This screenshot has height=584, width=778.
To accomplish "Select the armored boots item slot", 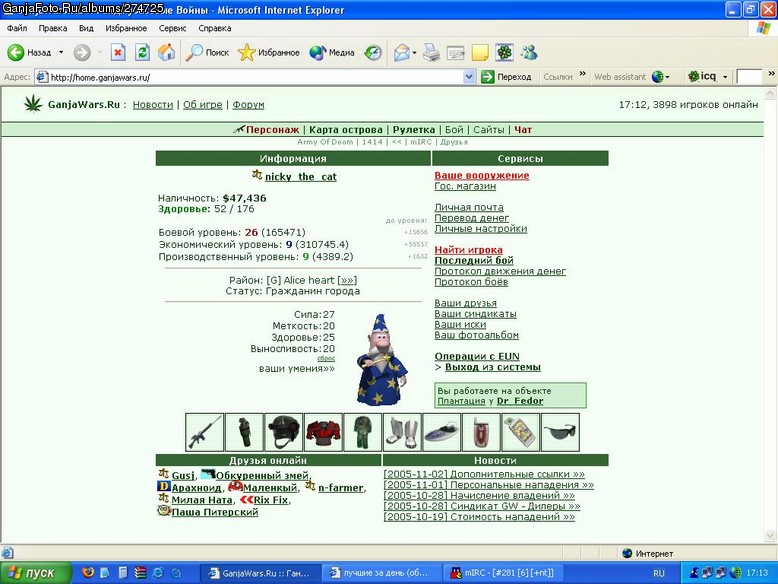I will point(402,432).
